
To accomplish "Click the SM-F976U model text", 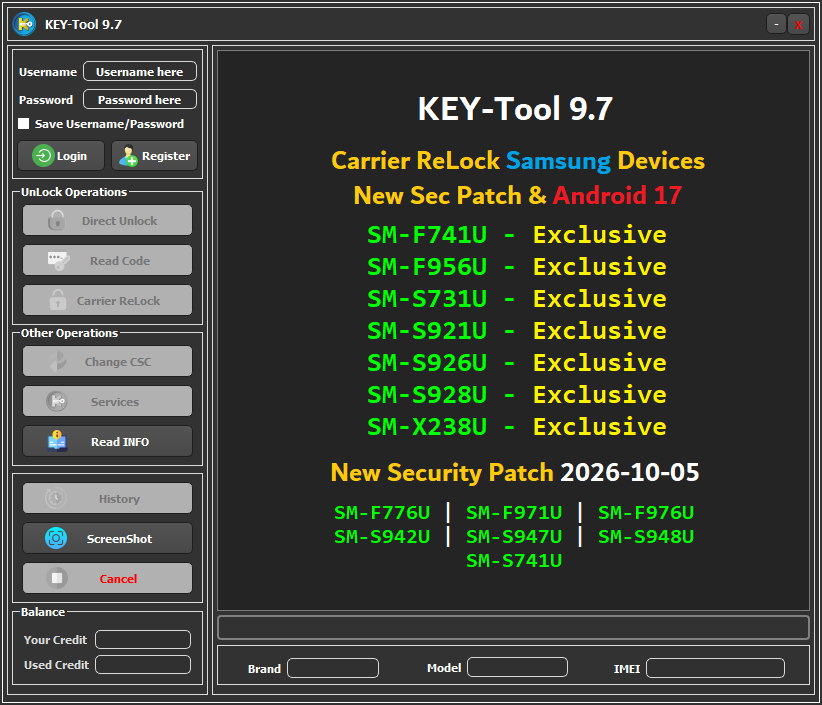I will [x=646, y=512].
